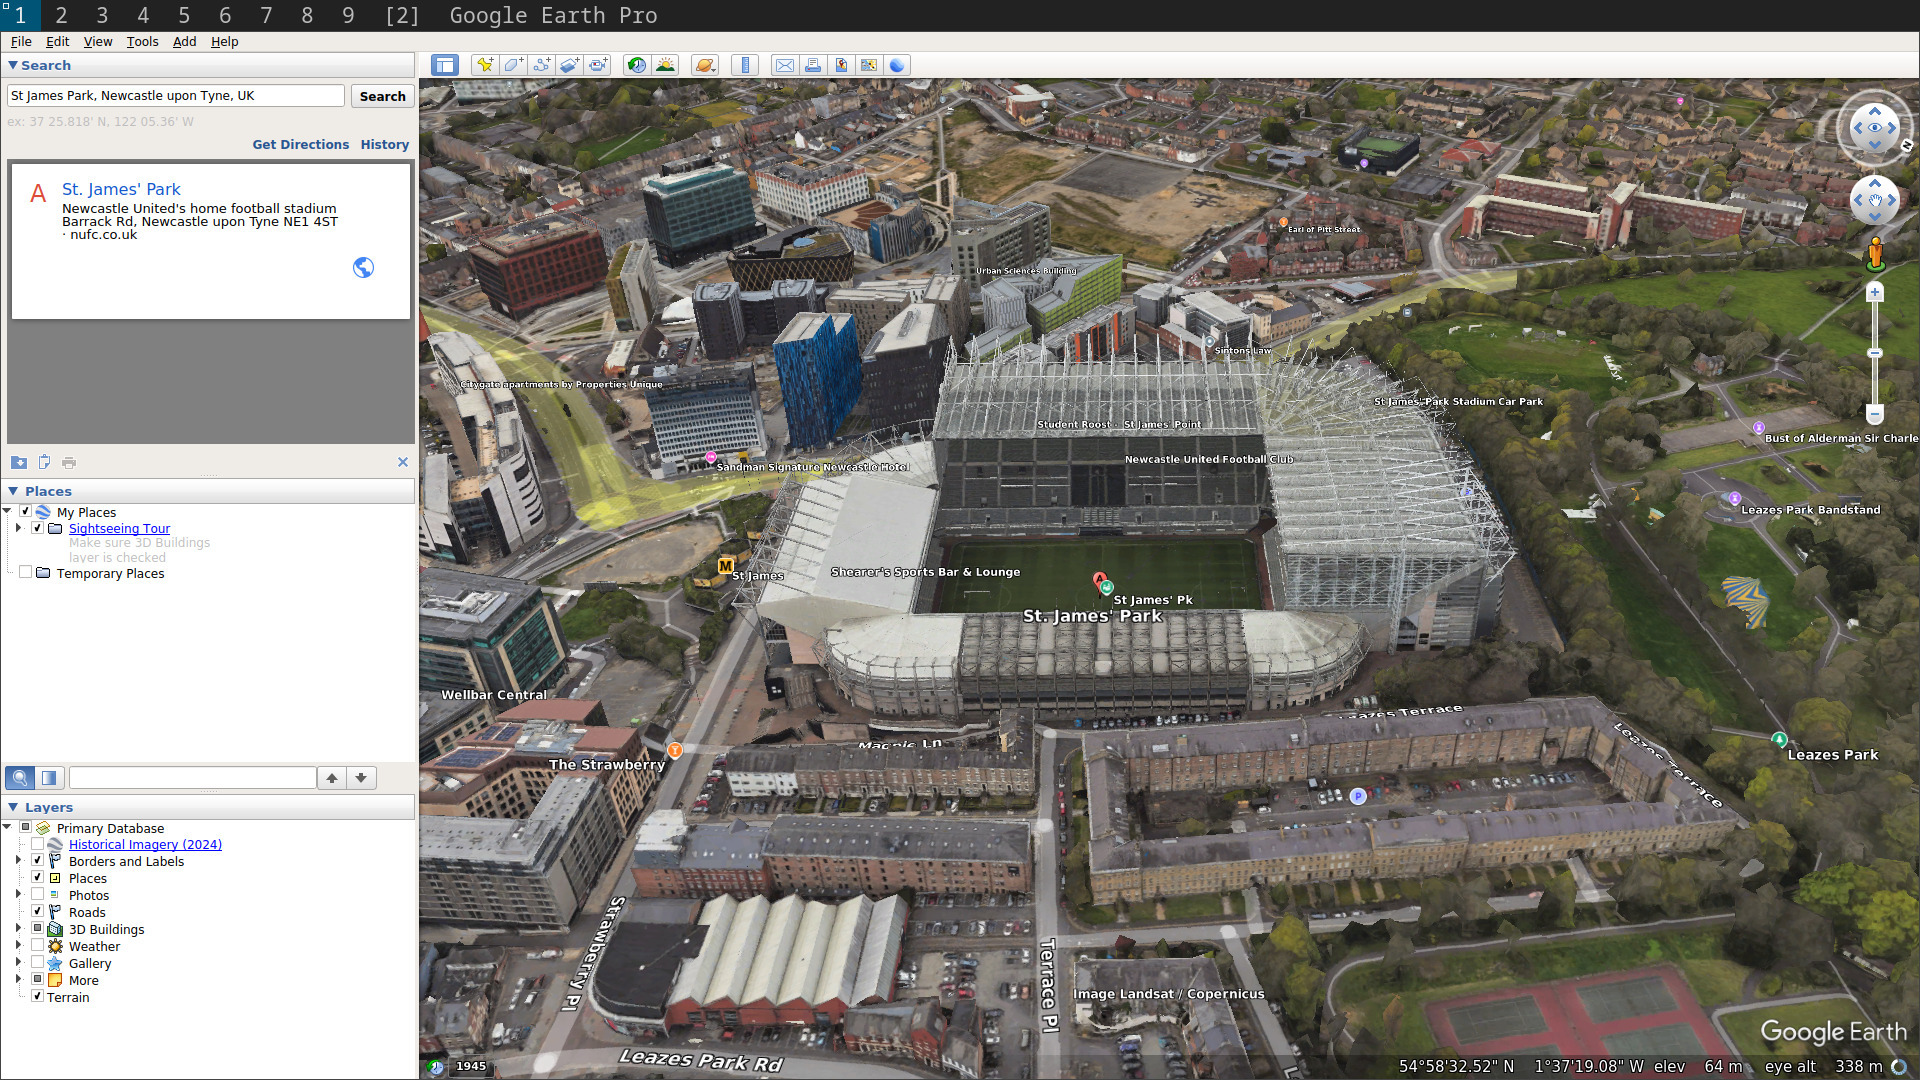
Task: Select the Add Path tool
Action: point(541,64)
